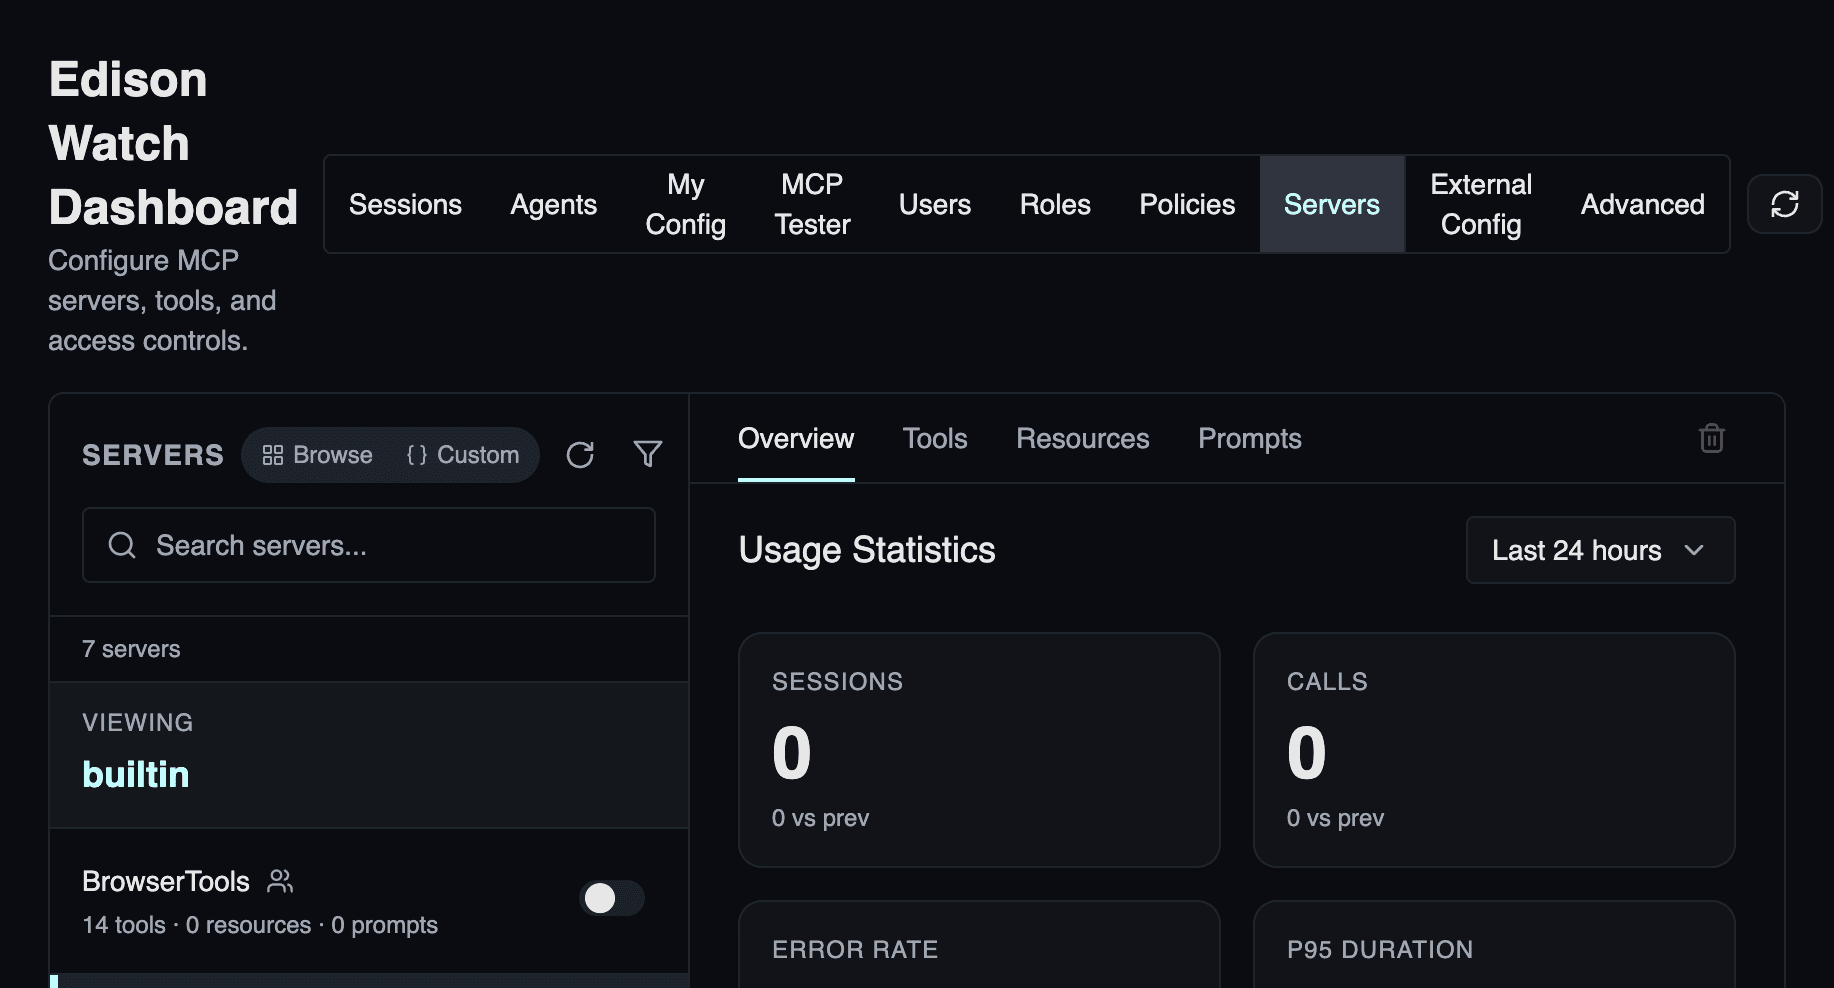Click the refresh icon beside the Advanced tab
Image resolution: width=1834 pixels, height=988 pixels.
click(x=1784, y=204)
